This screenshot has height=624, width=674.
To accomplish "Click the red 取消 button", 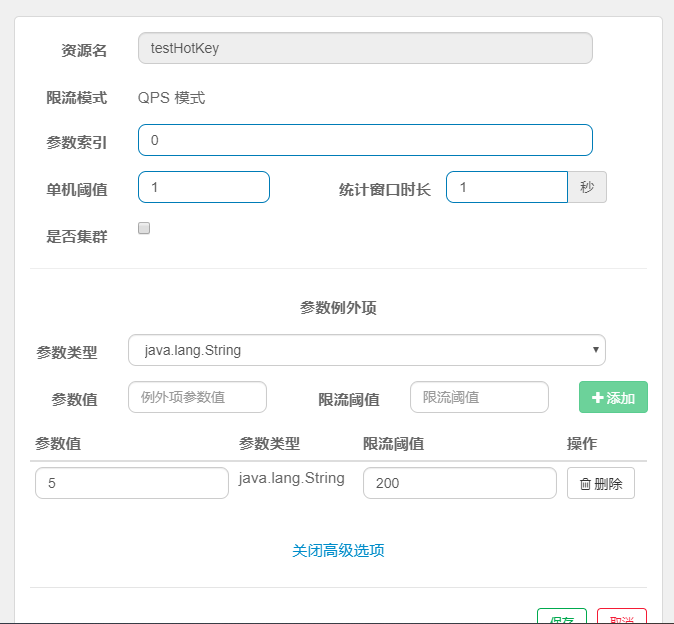I will coord(621,618).
